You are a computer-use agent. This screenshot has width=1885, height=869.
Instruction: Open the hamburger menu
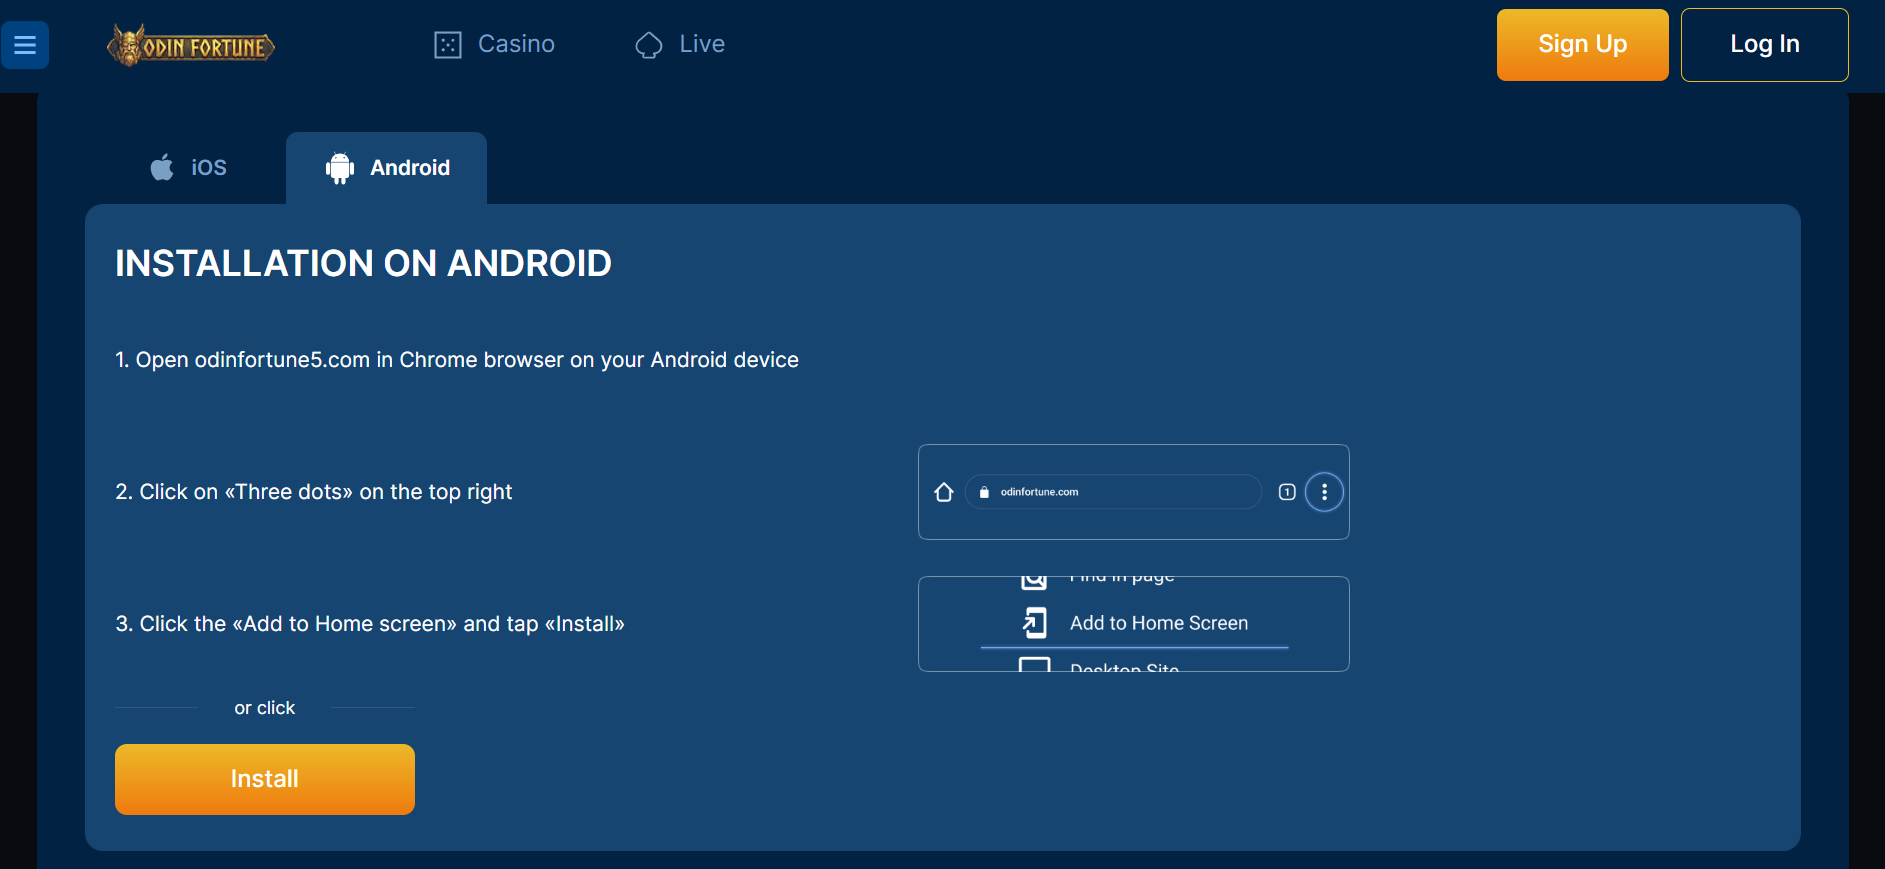[25, 45]
